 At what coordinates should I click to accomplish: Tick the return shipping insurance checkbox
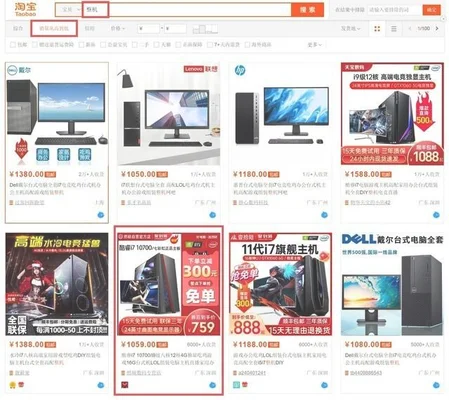point(34,45)
